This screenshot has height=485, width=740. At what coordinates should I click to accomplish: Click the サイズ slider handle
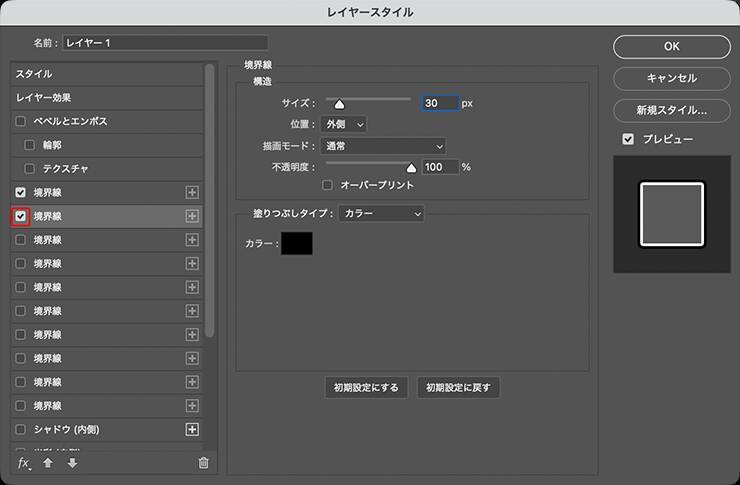[339, 104]
